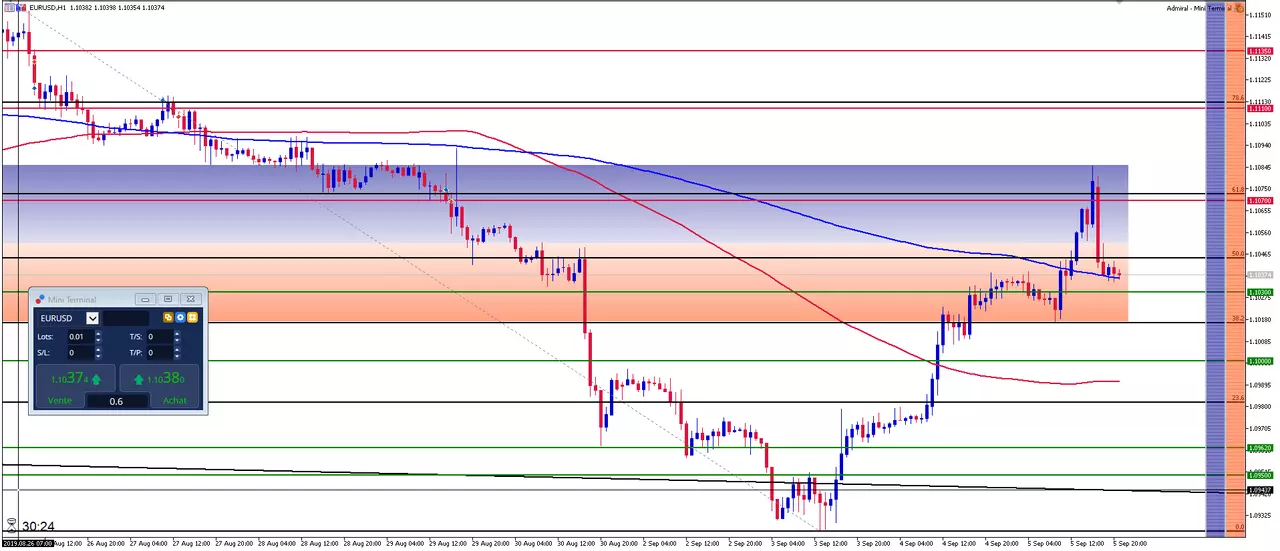1280x551 pixels.
Task: Click the S/L stop-loss input field
Action: point(81,353)
